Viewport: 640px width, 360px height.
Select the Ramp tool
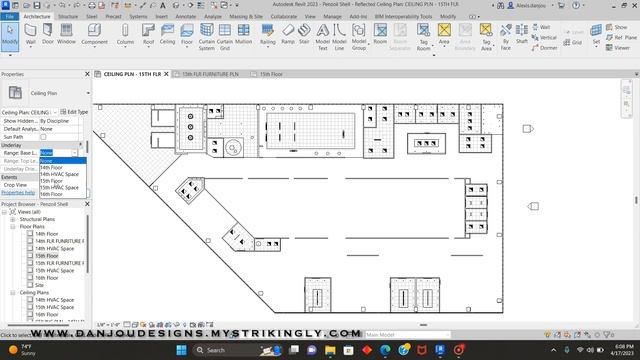click(x=288, y=34)
